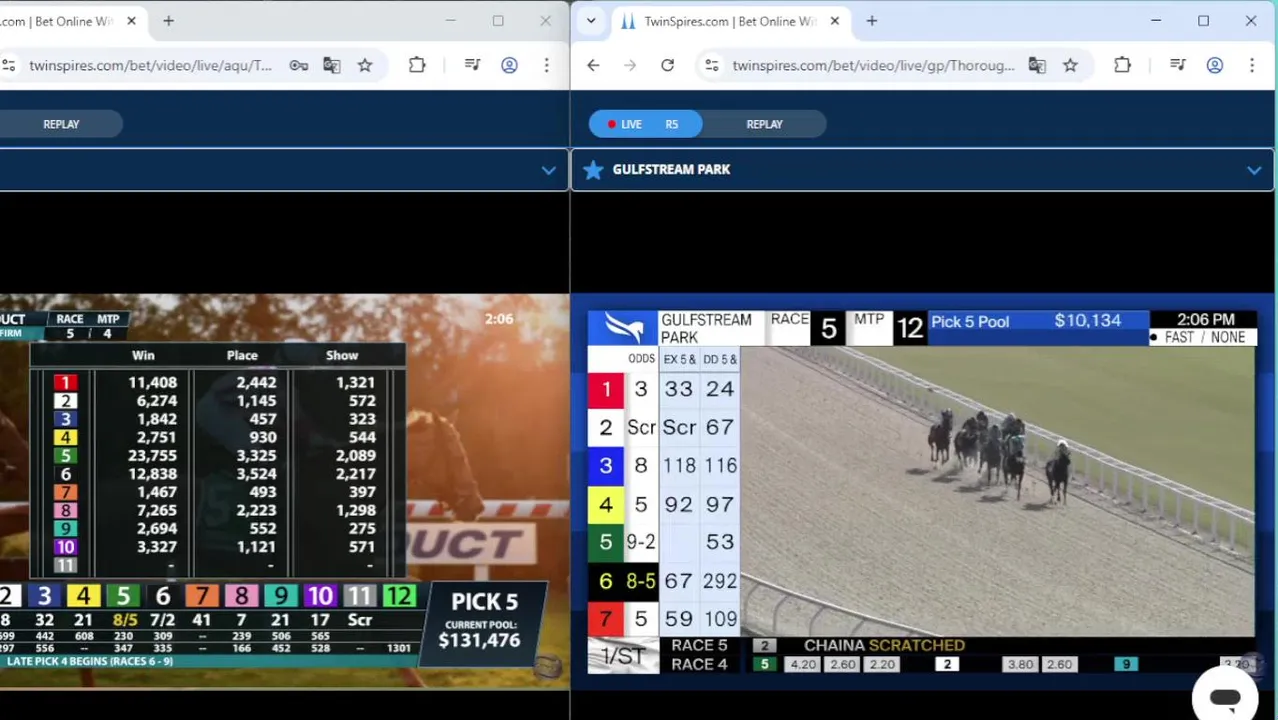View site information in right window
Image resolution: width=1278 pixels, height=720 pixels.
711,65
